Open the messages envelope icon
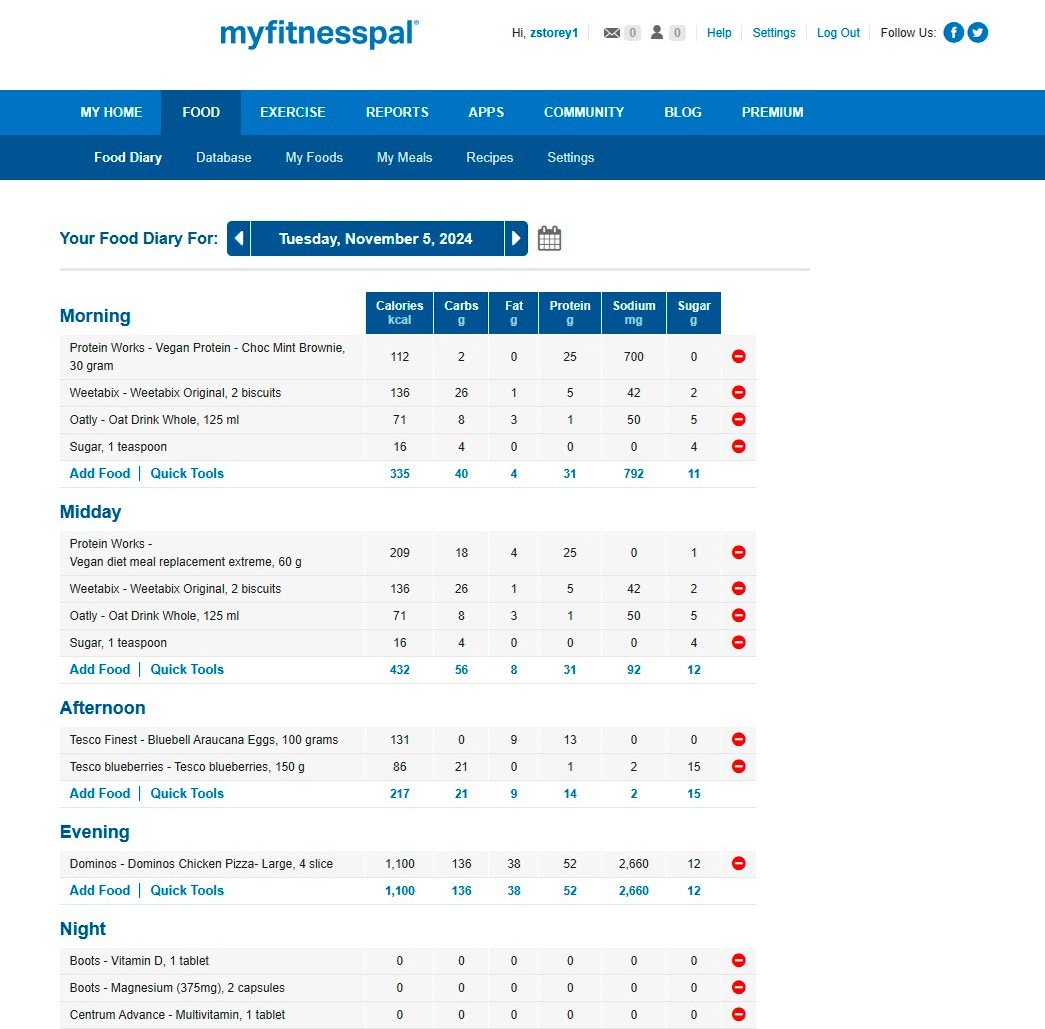This screenshot has height=1029, width=1045. (612, 33)
